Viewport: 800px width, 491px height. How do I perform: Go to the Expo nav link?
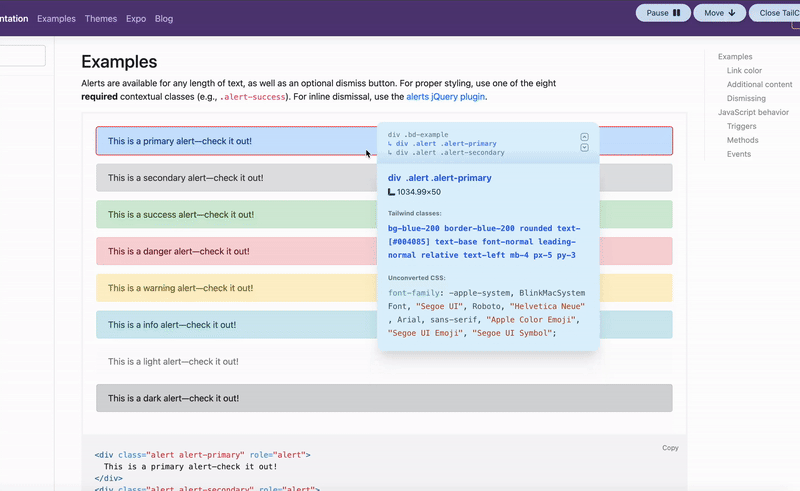pos(136,19)
